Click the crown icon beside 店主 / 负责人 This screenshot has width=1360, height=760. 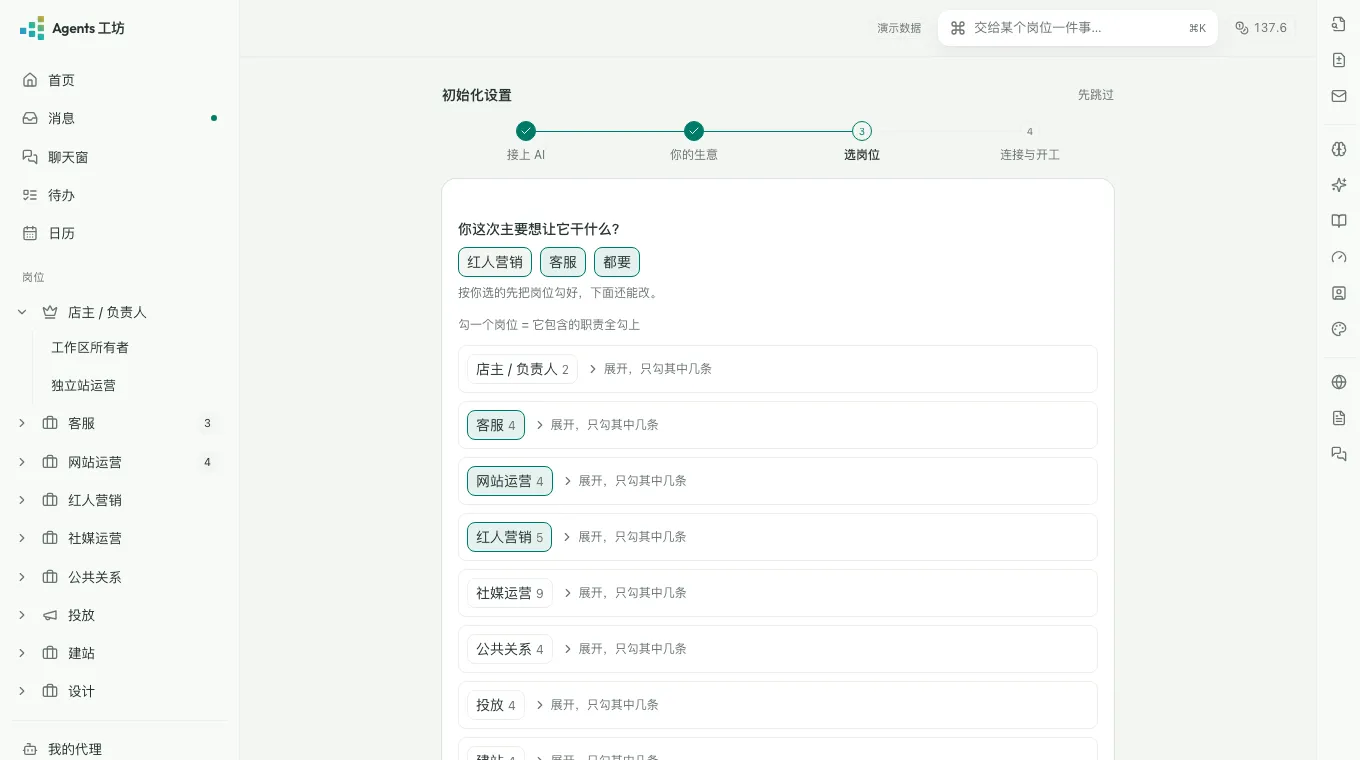coord(50,312)
